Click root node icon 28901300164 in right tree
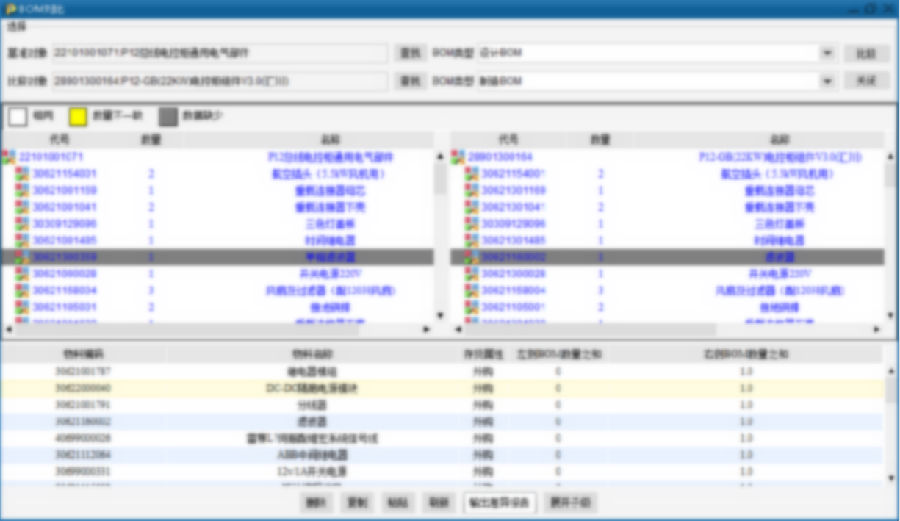The image size is (900, 521). [x=458, y=157]
